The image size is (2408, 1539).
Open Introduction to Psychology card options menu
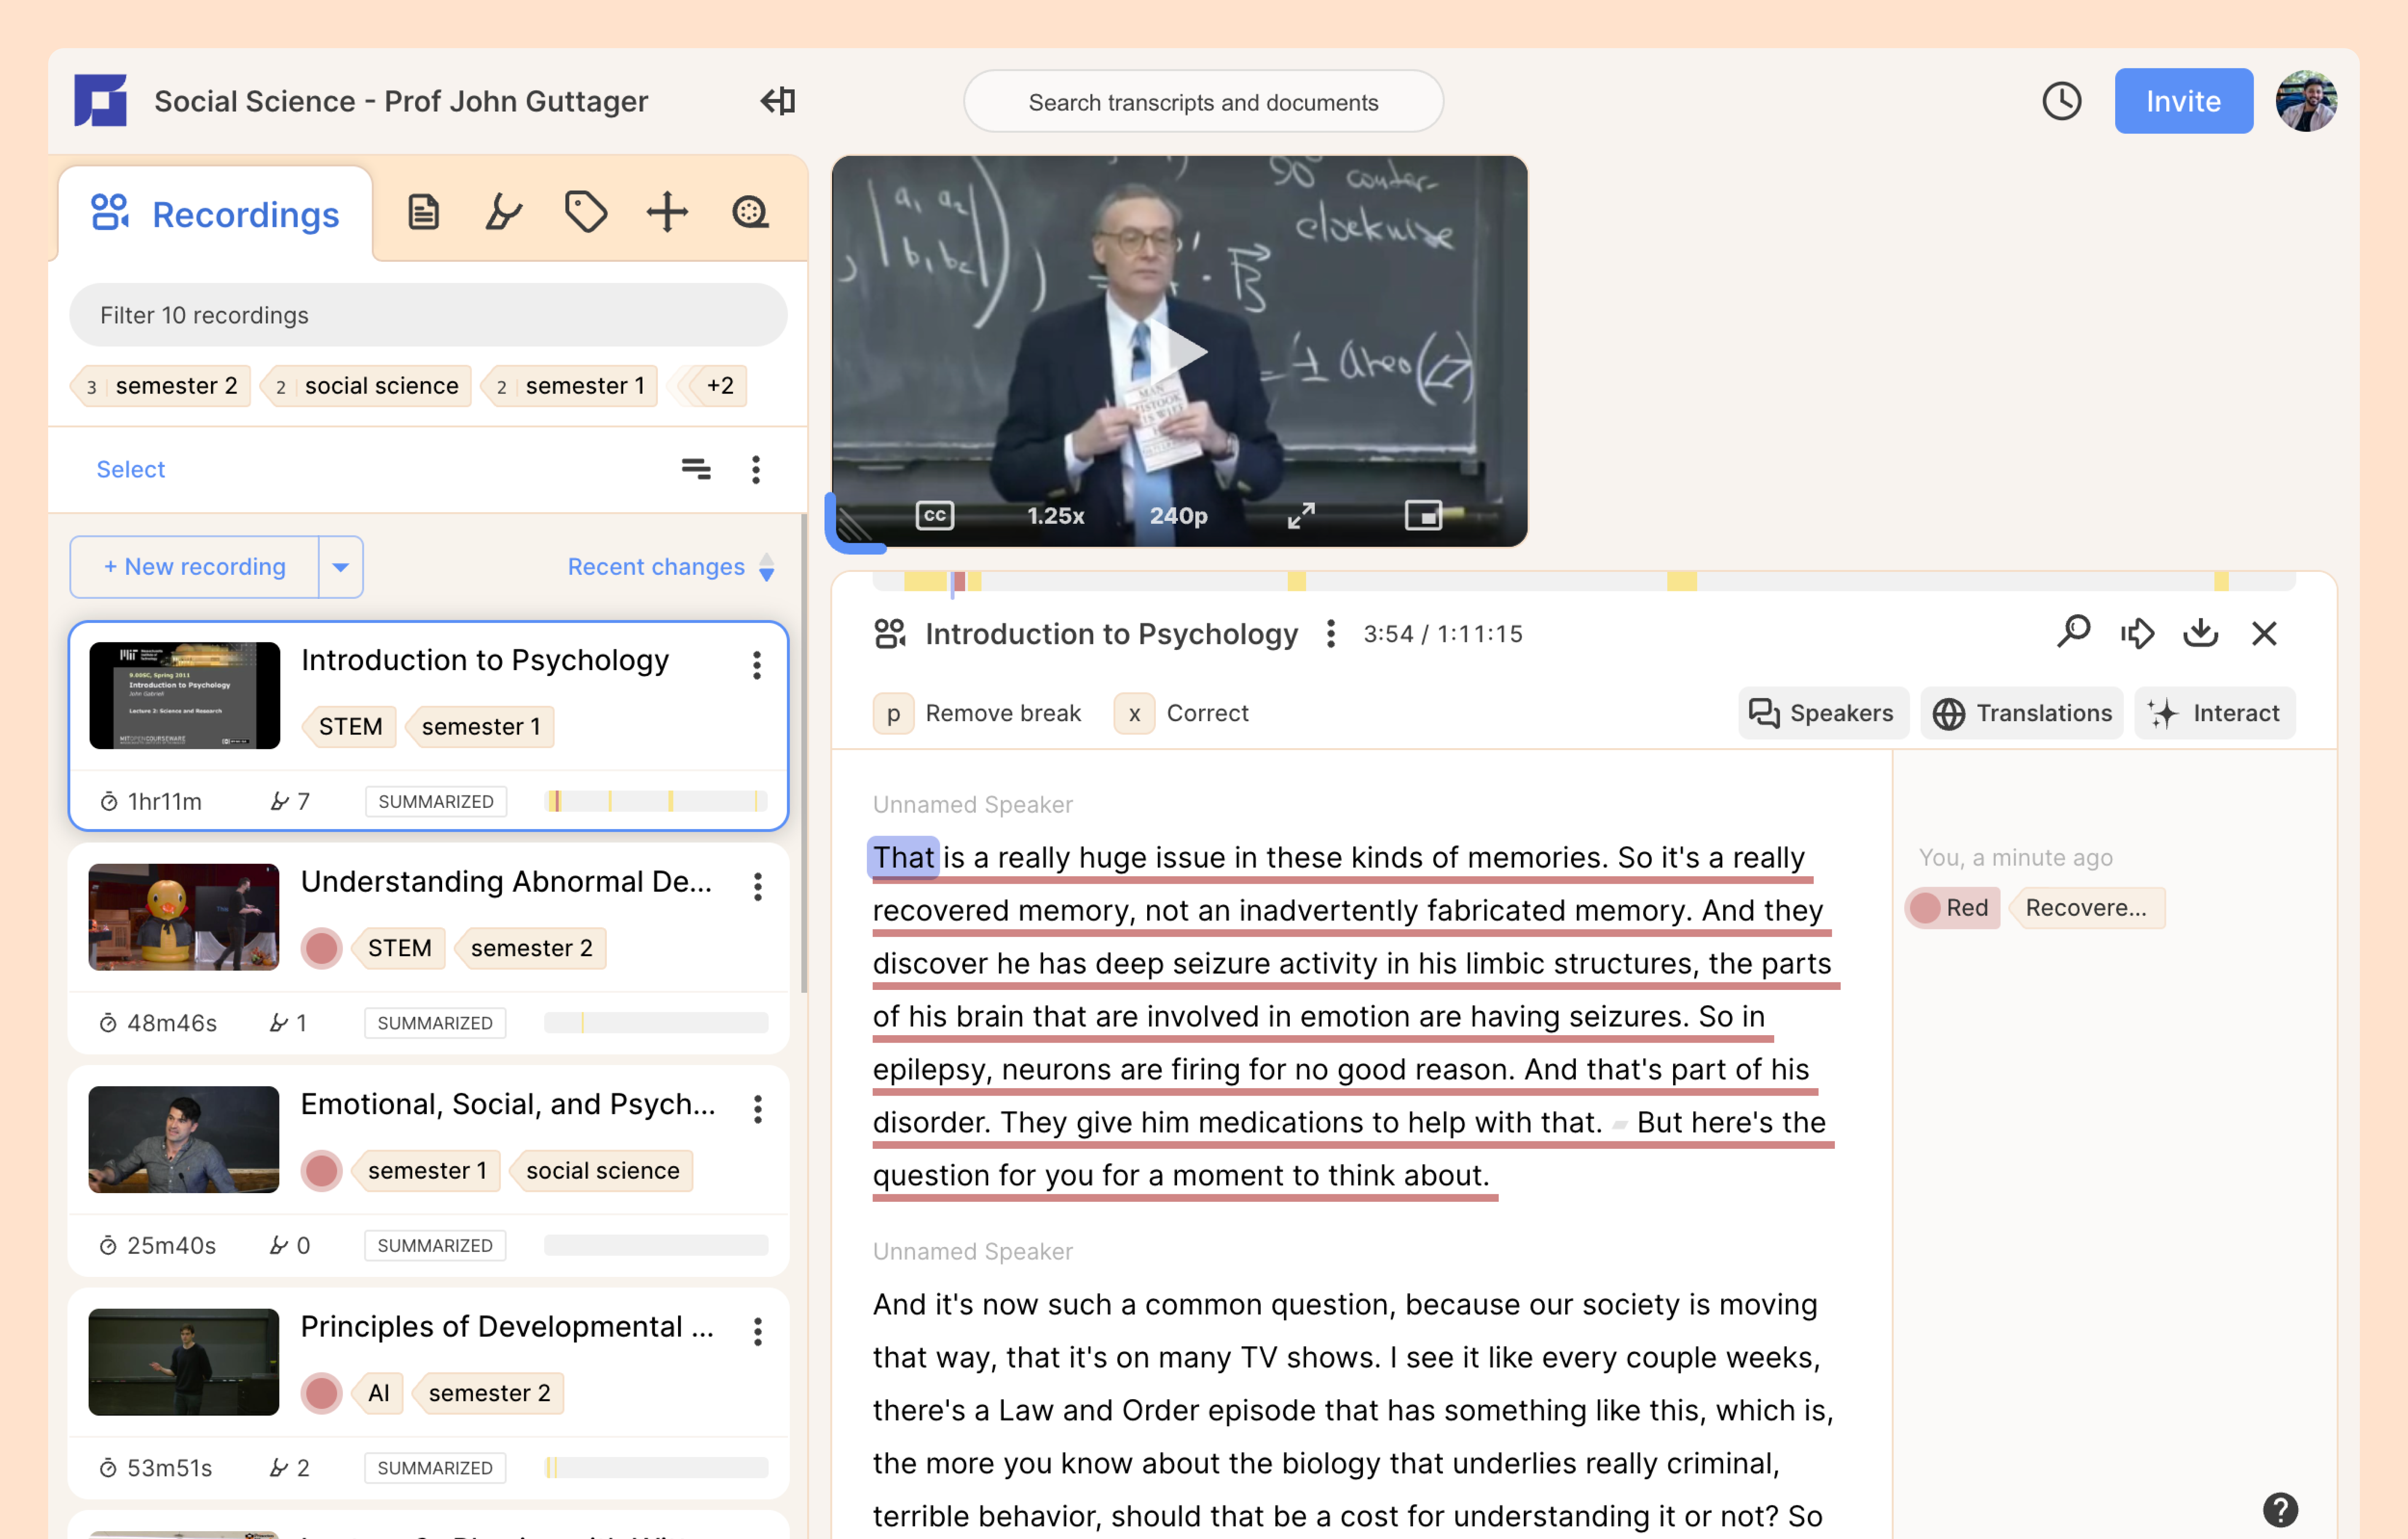757,666
